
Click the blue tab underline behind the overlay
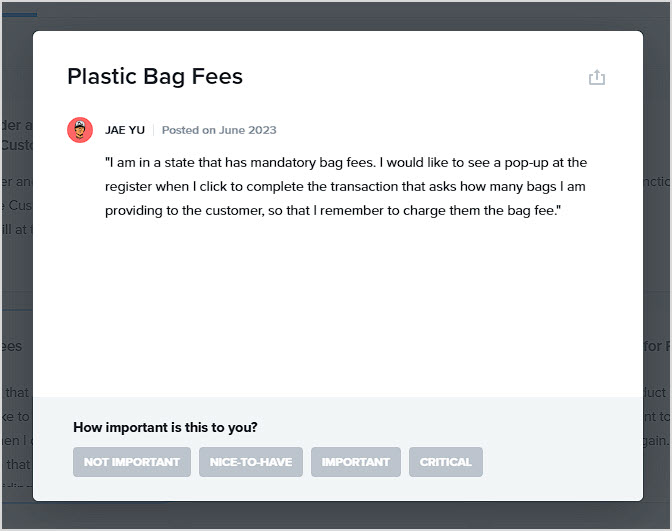pos(20,15)
